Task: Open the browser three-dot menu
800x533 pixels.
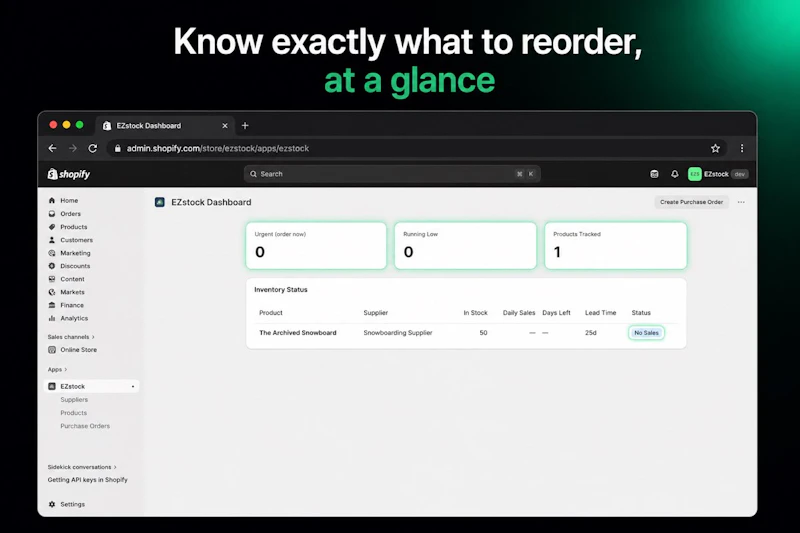Action: pos(742,148)
